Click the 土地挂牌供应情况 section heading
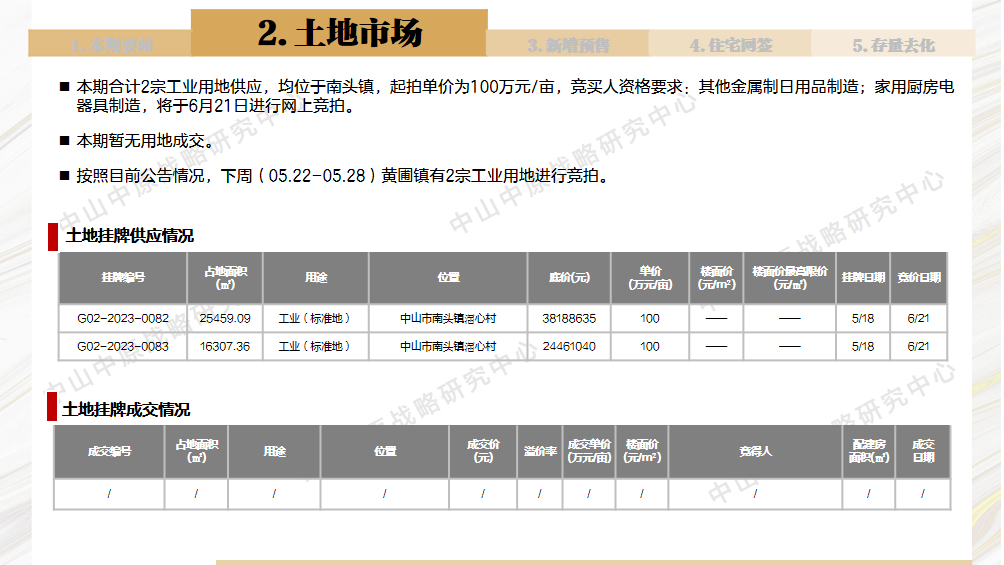The height and width of the screenshot is (565, 1004). (x=129, y=236)
